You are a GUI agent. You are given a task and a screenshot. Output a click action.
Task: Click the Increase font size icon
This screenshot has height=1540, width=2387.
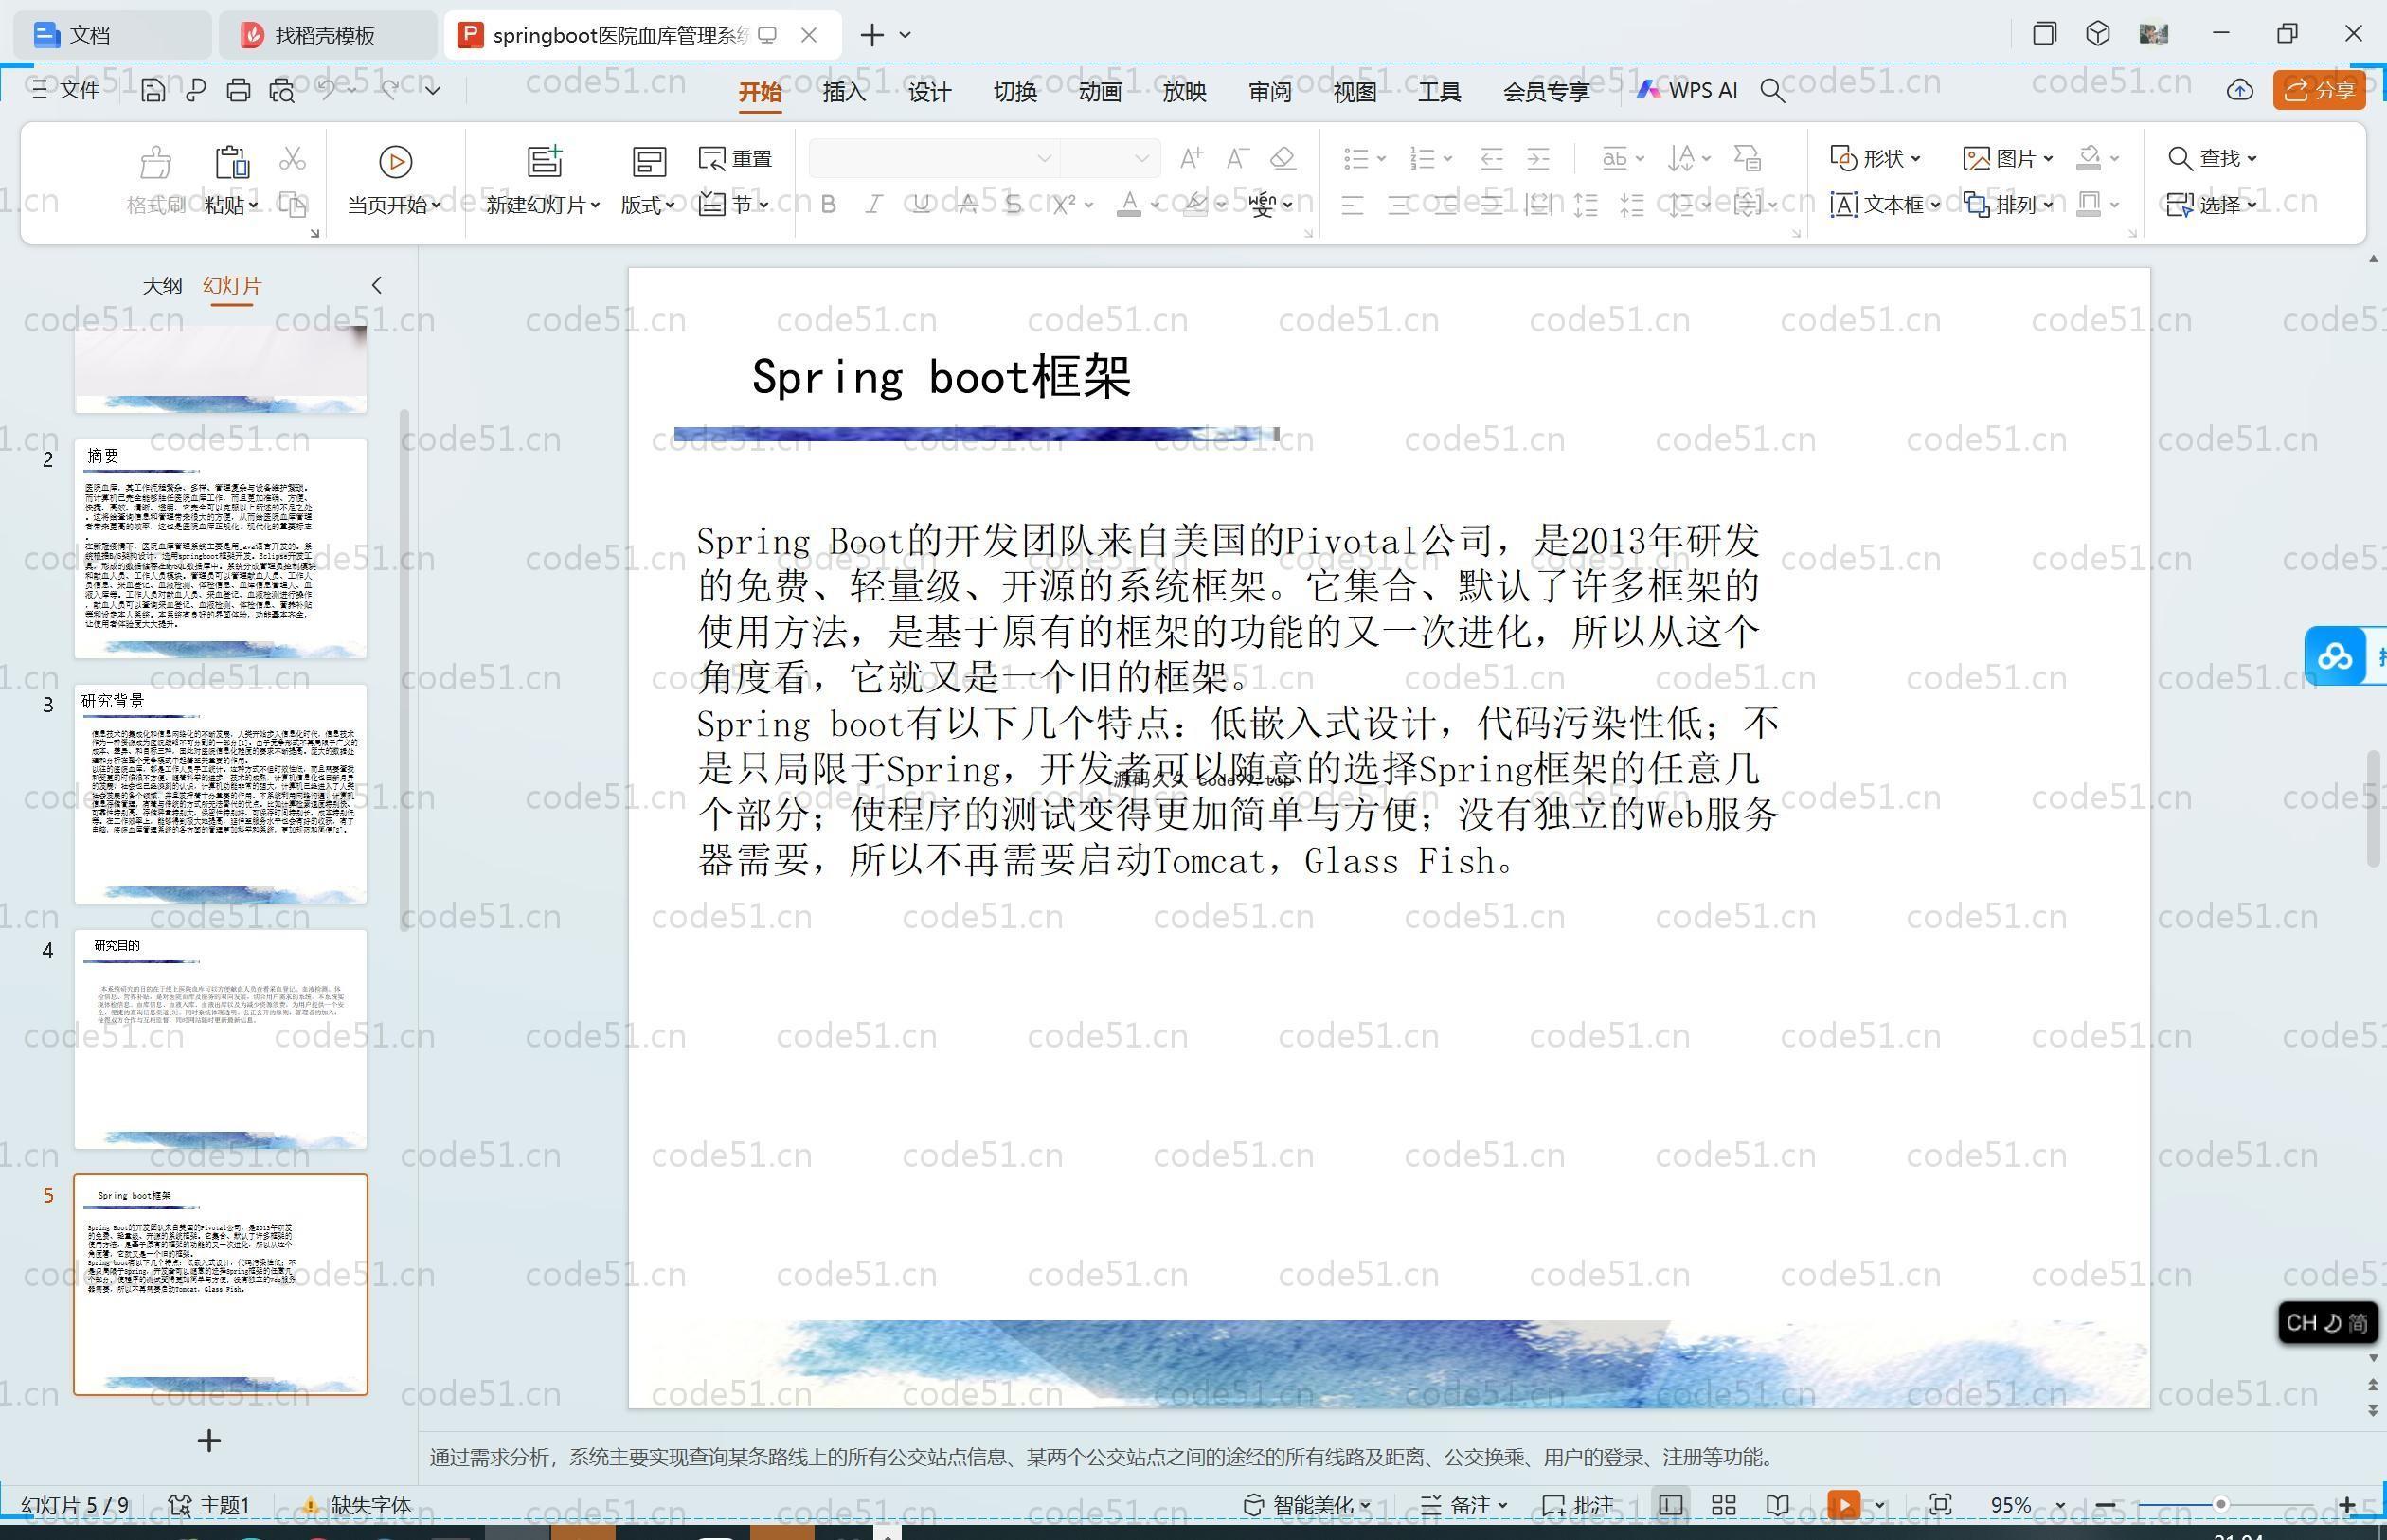(1191, 158)
